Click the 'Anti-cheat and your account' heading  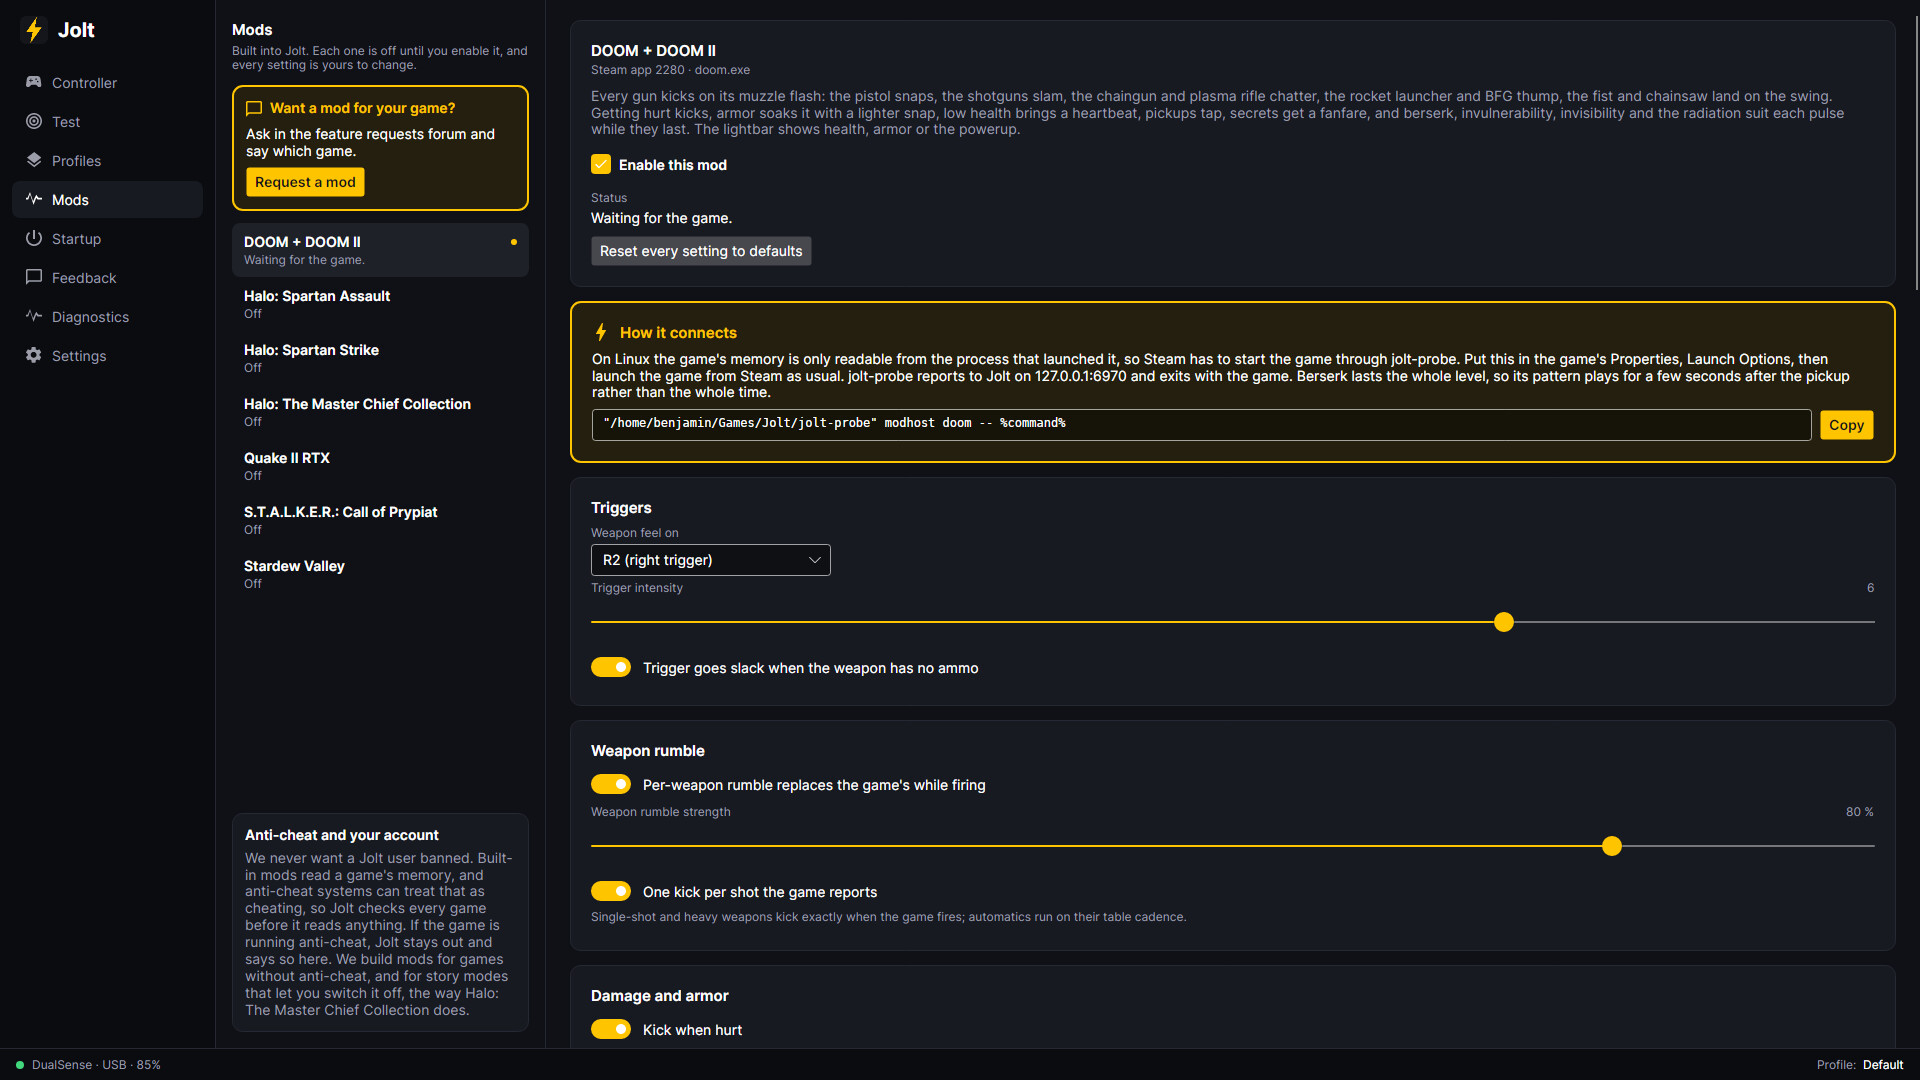342,835
